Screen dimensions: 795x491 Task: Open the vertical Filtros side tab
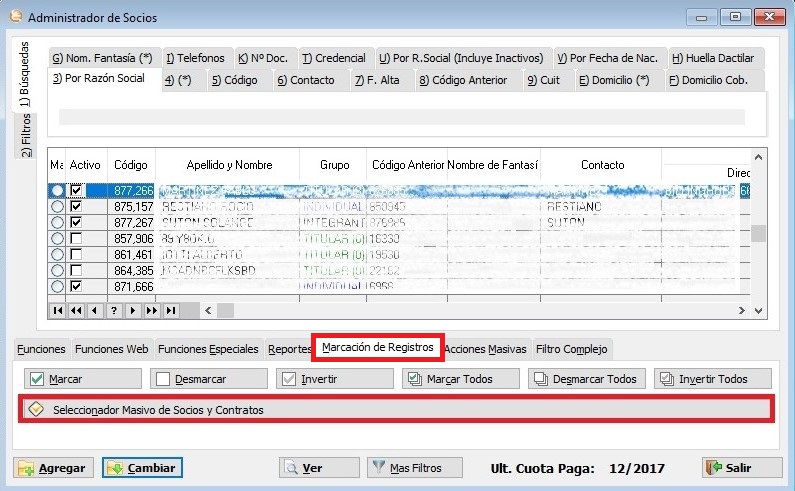27,136
